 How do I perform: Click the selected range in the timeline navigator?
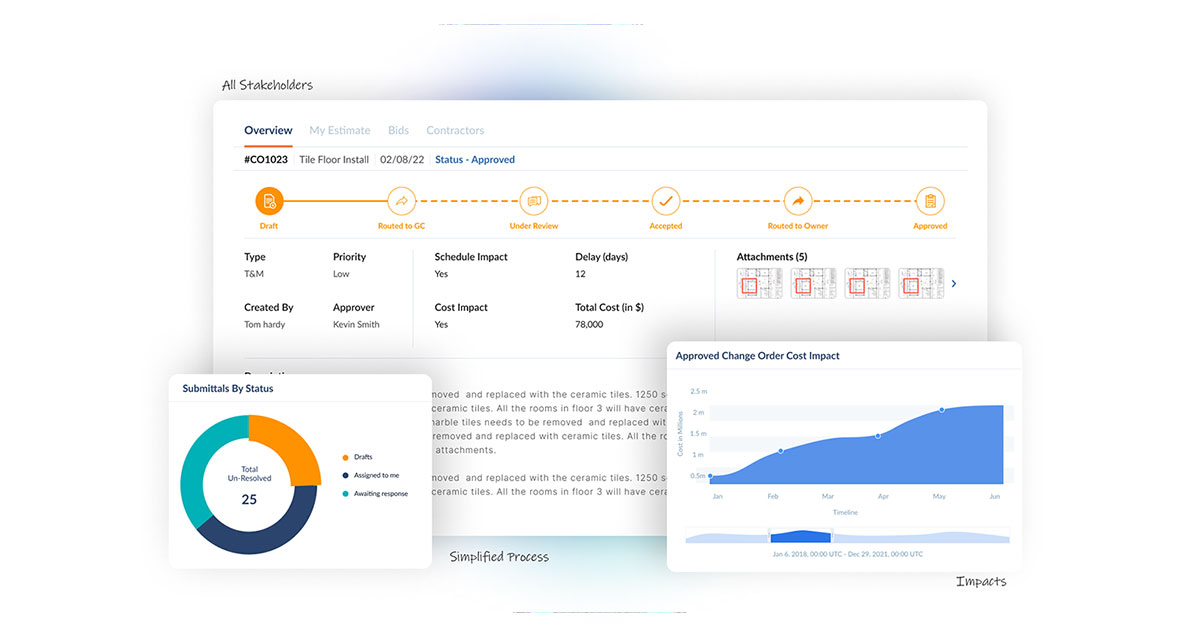click(x=801, y=537)
